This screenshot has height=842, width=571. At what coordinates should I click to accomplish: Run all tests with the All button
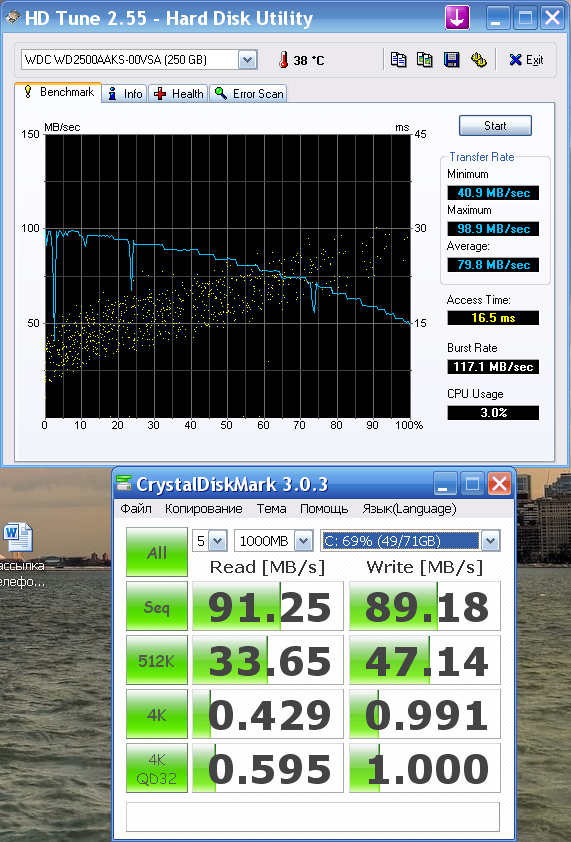pyautogui.click(x=157, y=552)
